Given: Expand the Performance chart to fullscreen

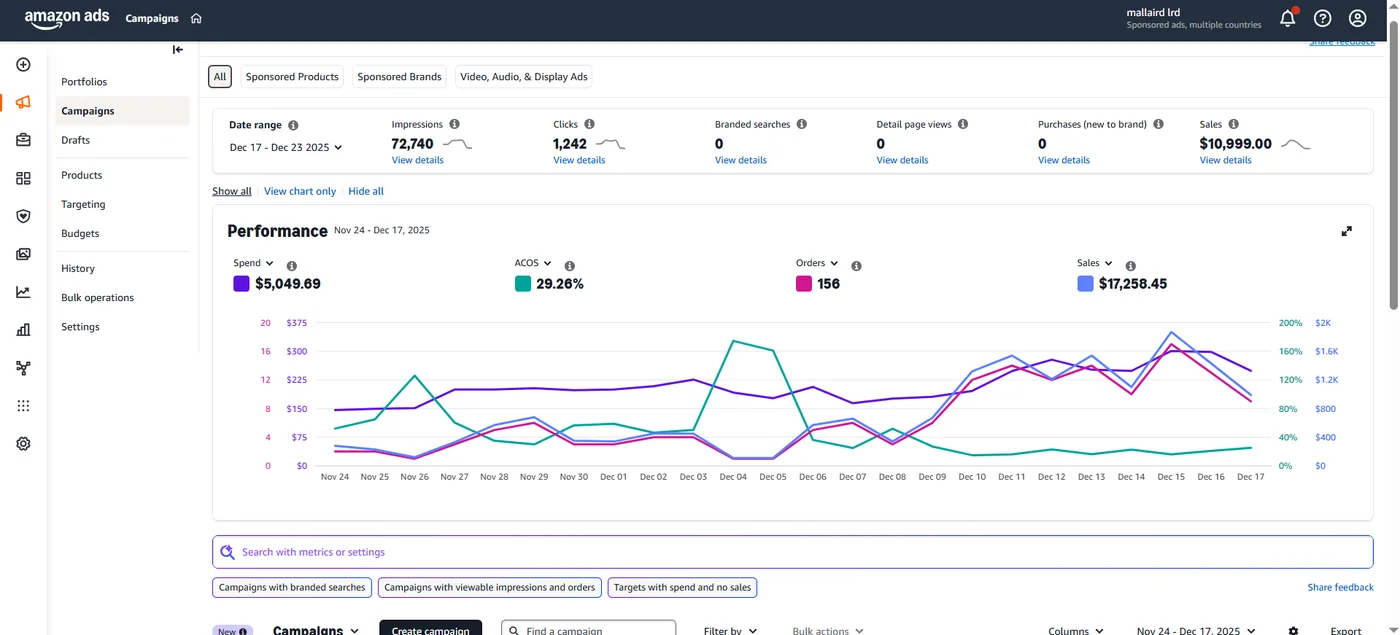Looking at the screenshot, I should pyautogui.click(x=1346, y=231).
